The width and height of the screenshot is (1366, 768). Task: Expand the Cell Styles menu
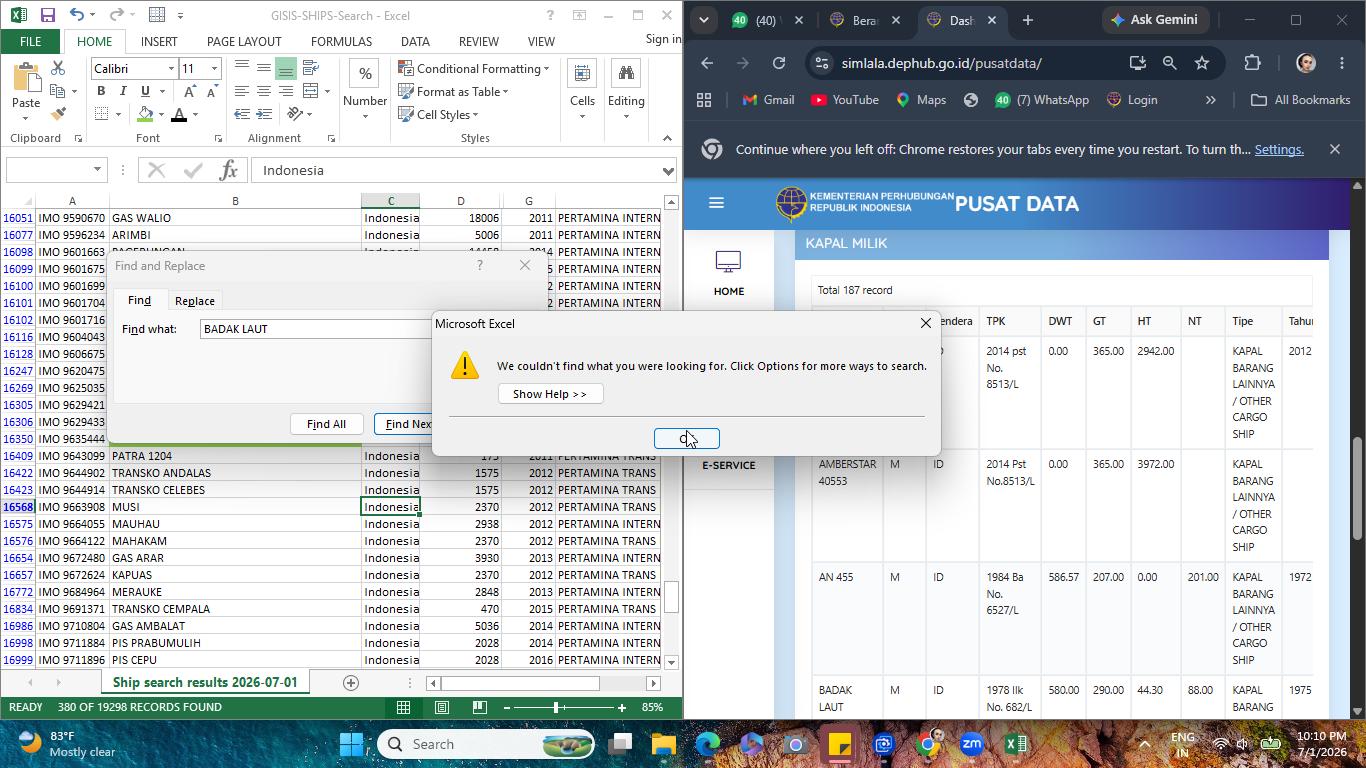439,114
